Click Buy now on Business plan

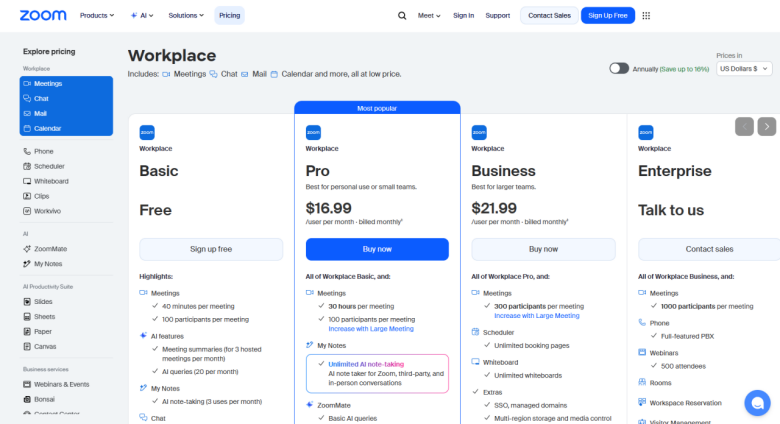[x=543, y=249]
